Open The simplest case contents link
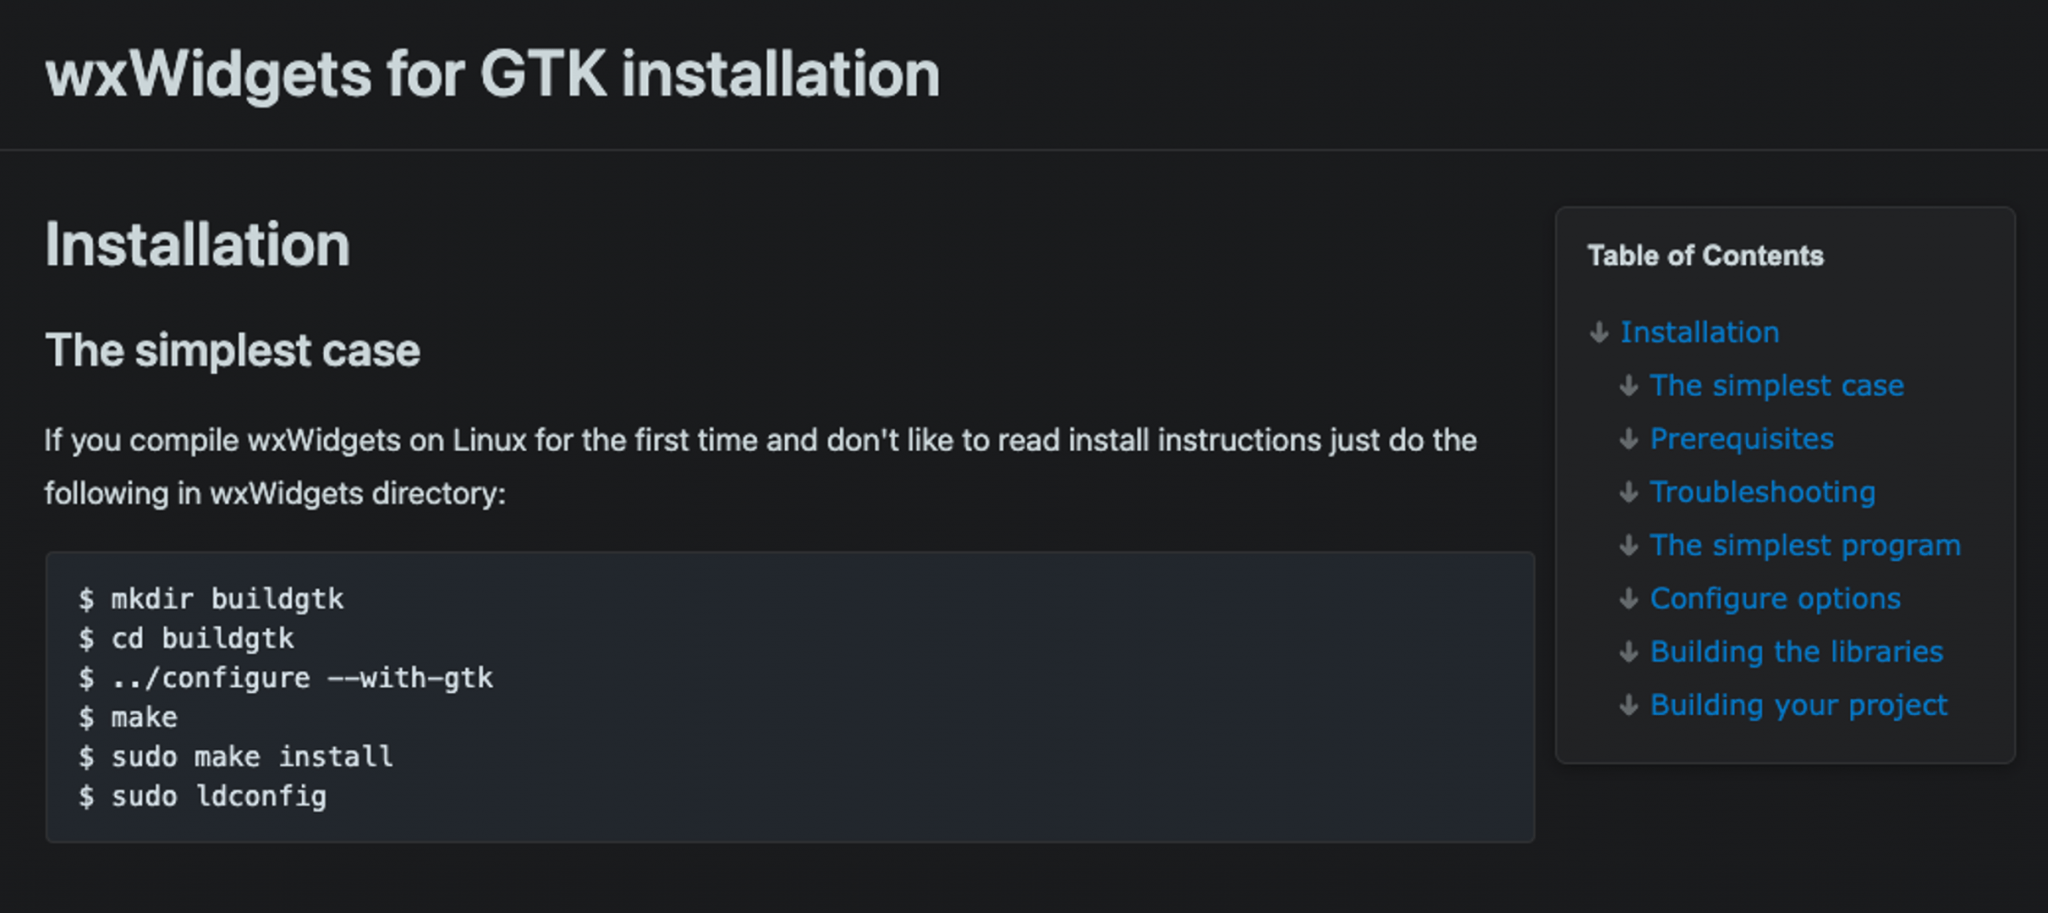This screenshot has height=913, width=2048. [x=1776, y=385]
